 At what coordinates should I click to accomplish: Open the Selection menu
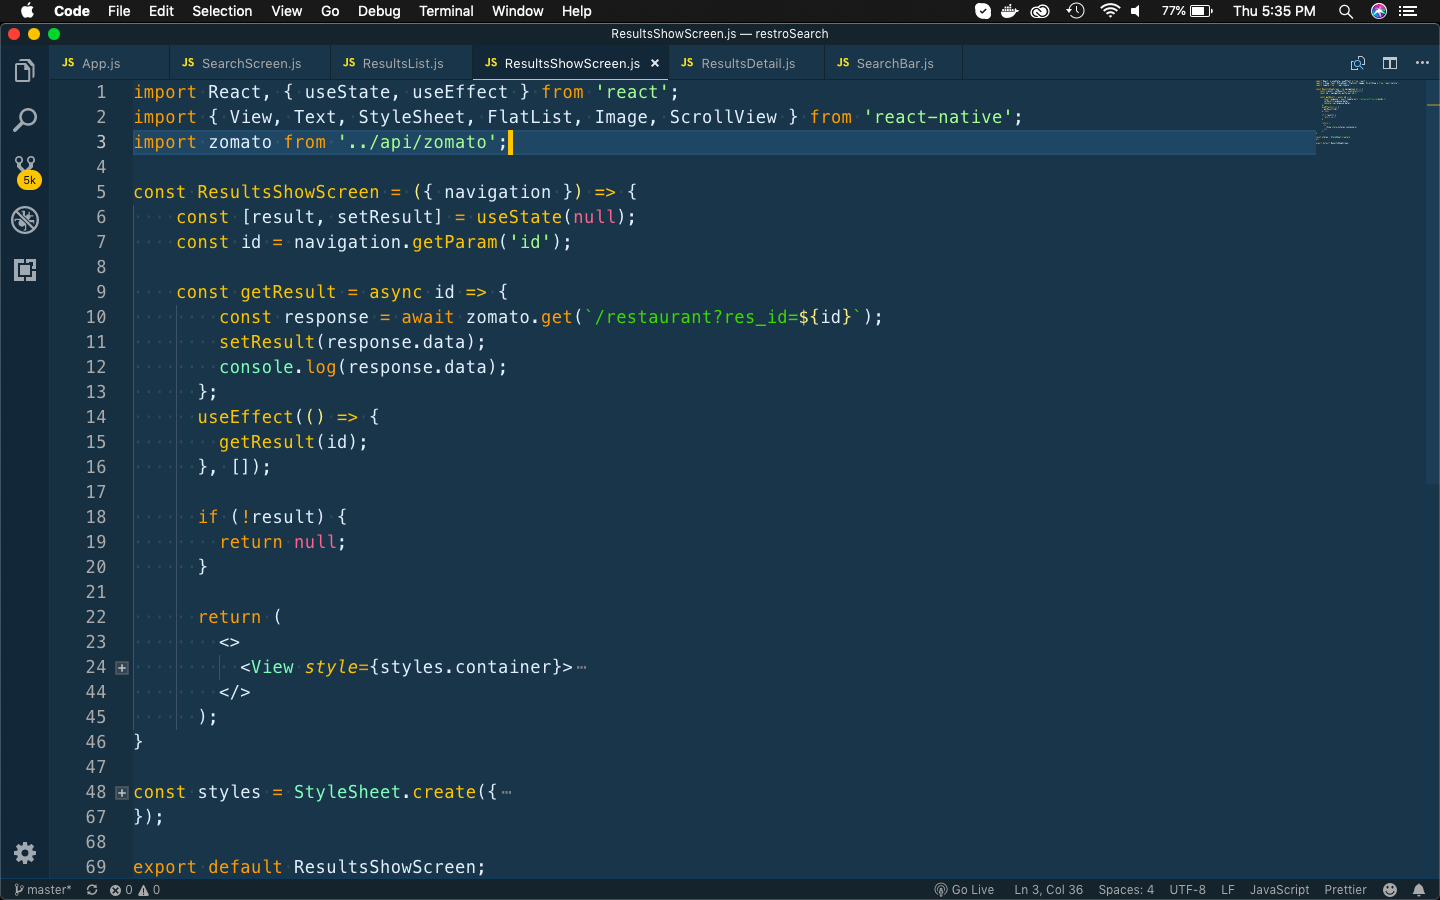pyautogui.click(x=222, y=11)
